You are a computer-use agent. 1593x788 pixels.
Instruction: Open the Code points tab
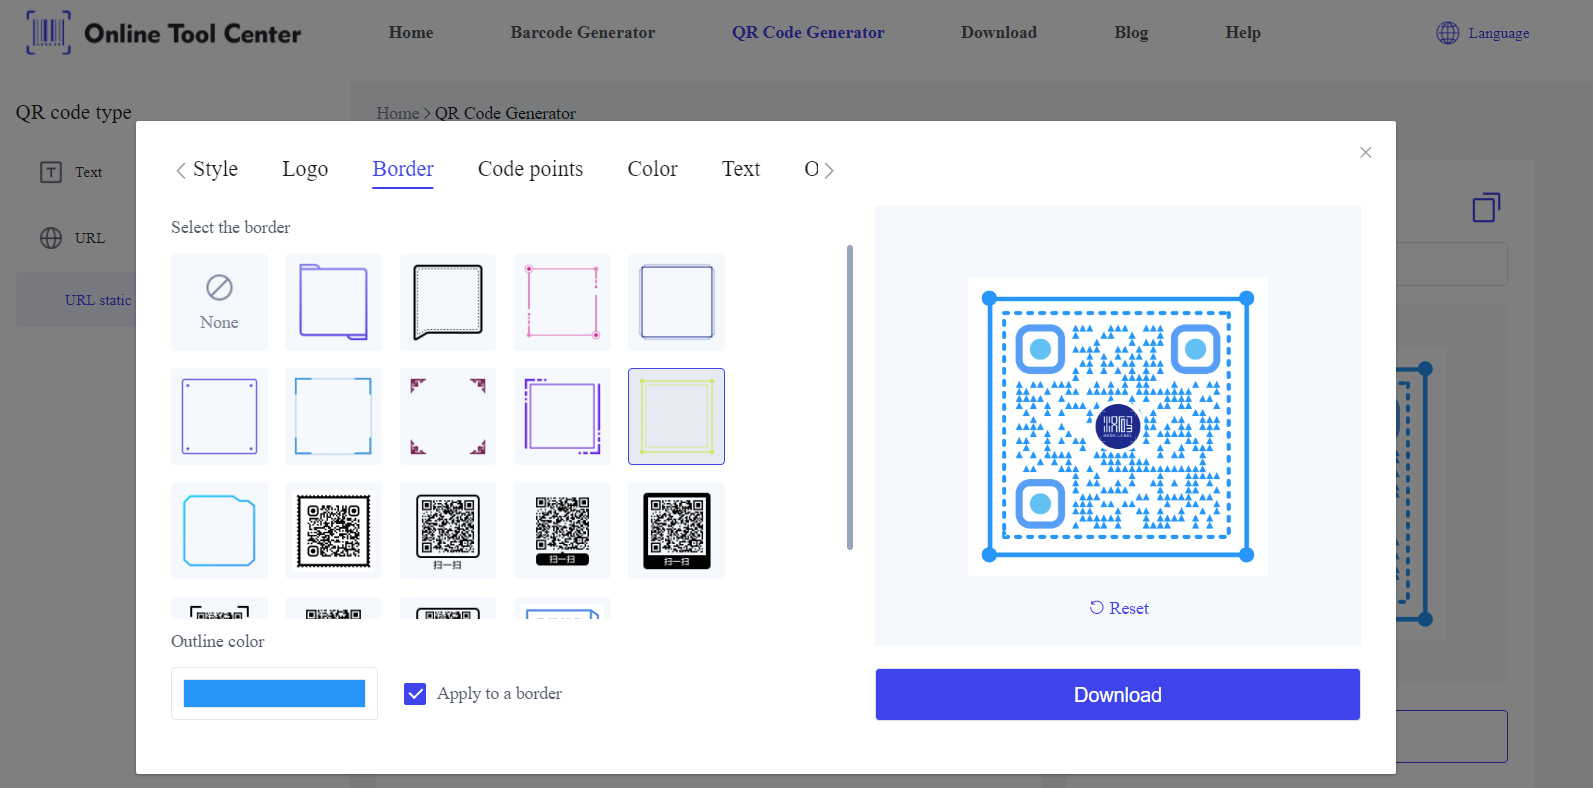click(x=530, y=169)
